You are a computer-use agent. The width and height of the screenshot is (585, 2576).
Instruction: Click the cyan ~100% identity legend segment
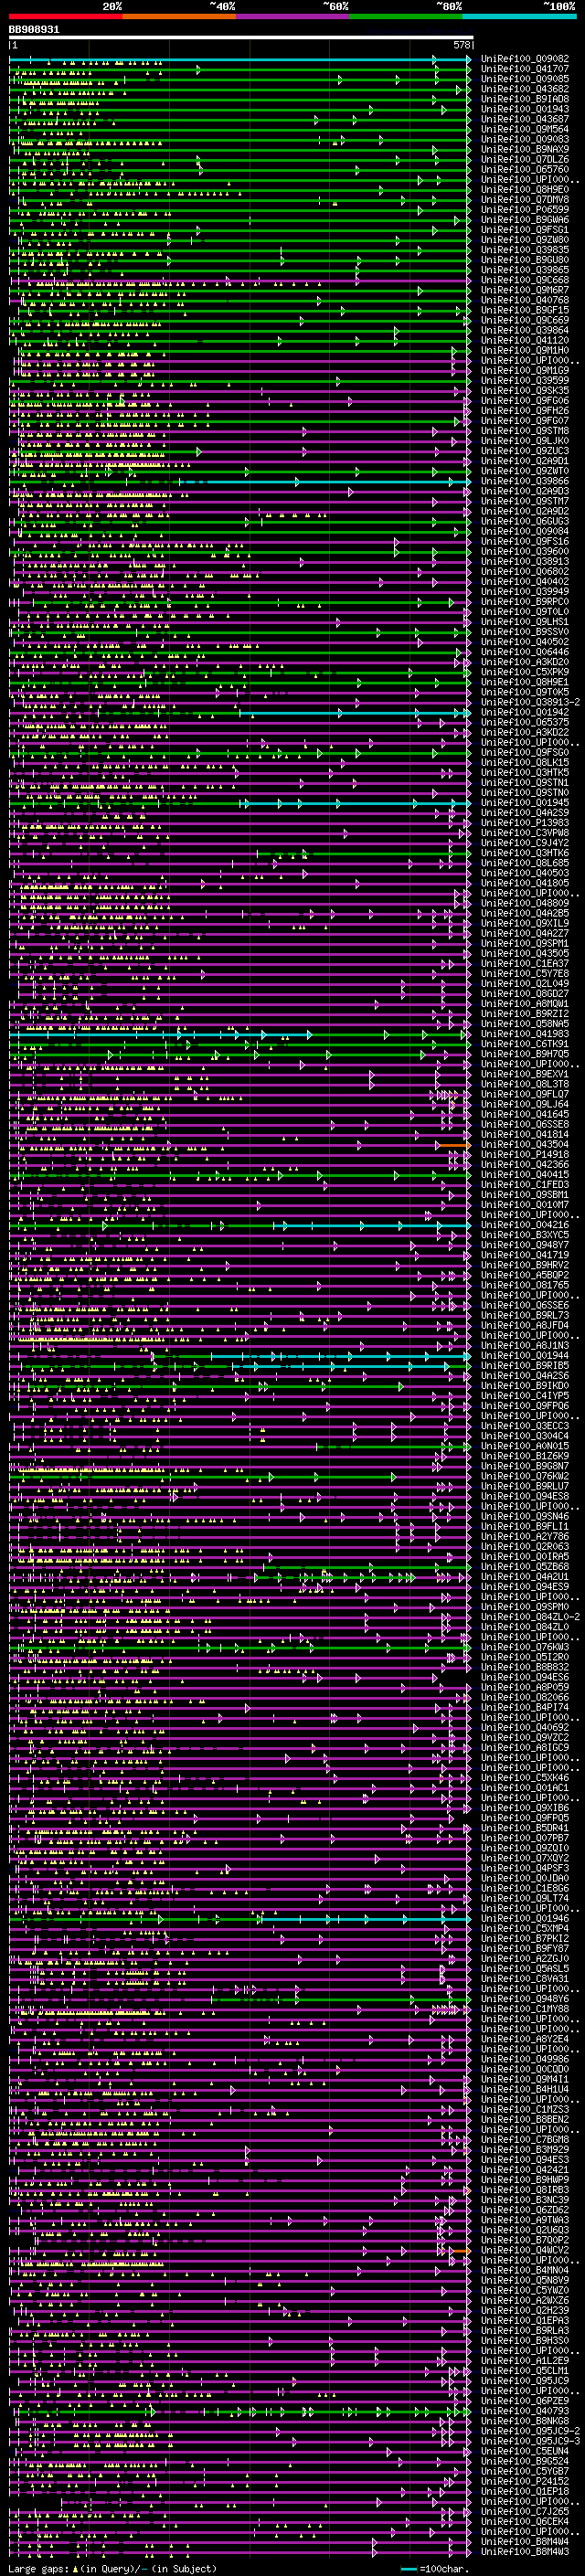(519, 16)
